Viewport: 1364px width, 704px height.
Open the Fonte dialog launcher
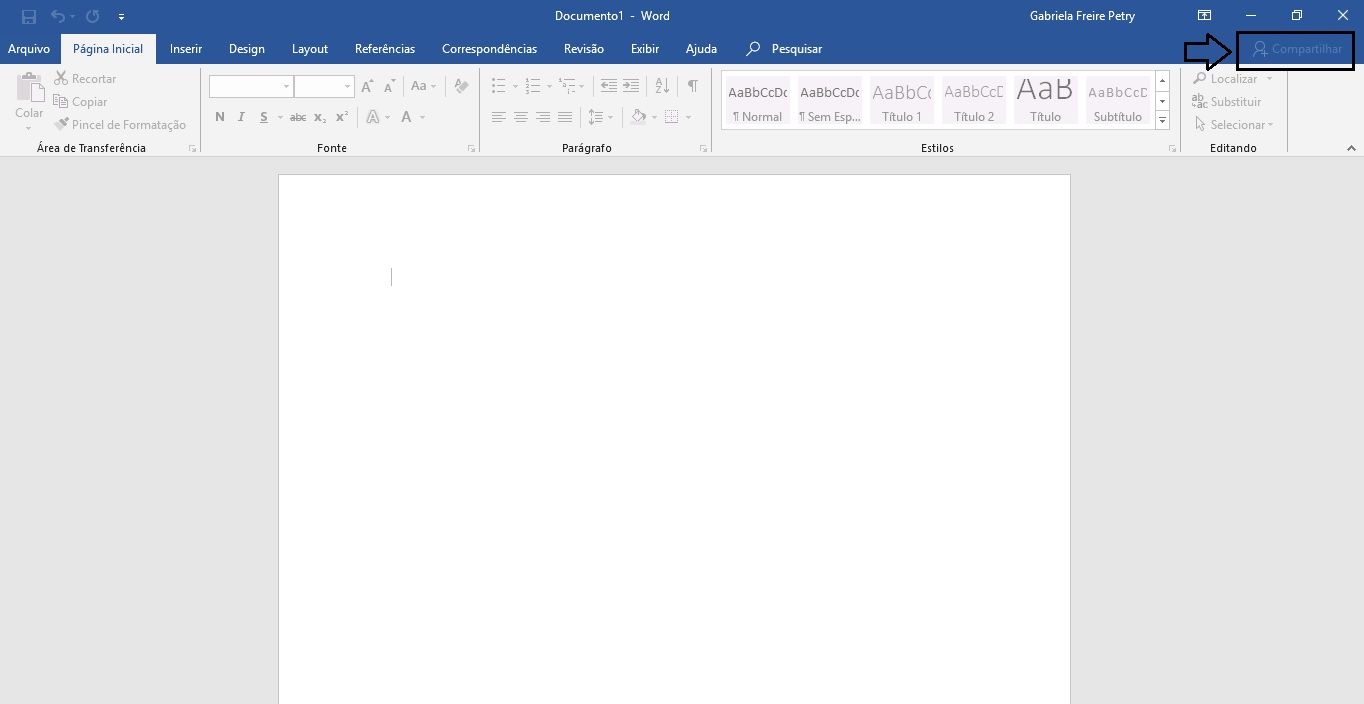471,148
